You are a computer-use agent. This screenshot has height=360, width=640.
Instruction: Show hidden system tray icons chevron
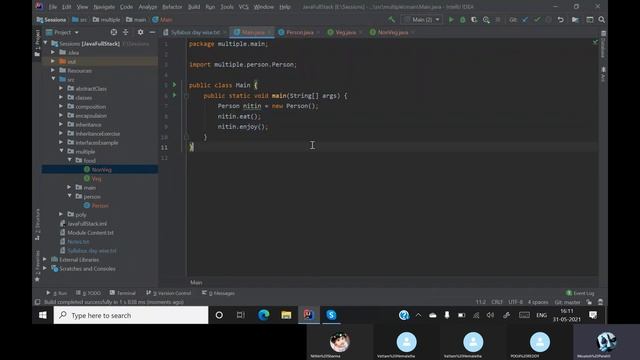pyautogui.click(x=418, y=315)
